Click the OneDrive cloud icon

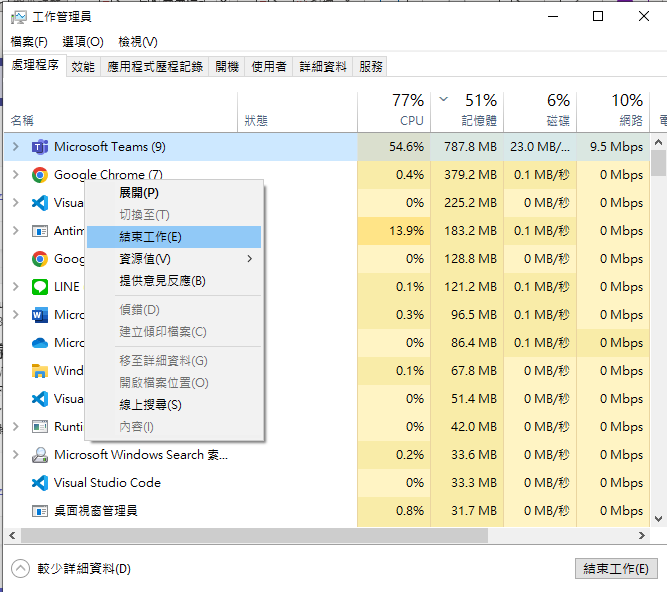pos(40,343)
